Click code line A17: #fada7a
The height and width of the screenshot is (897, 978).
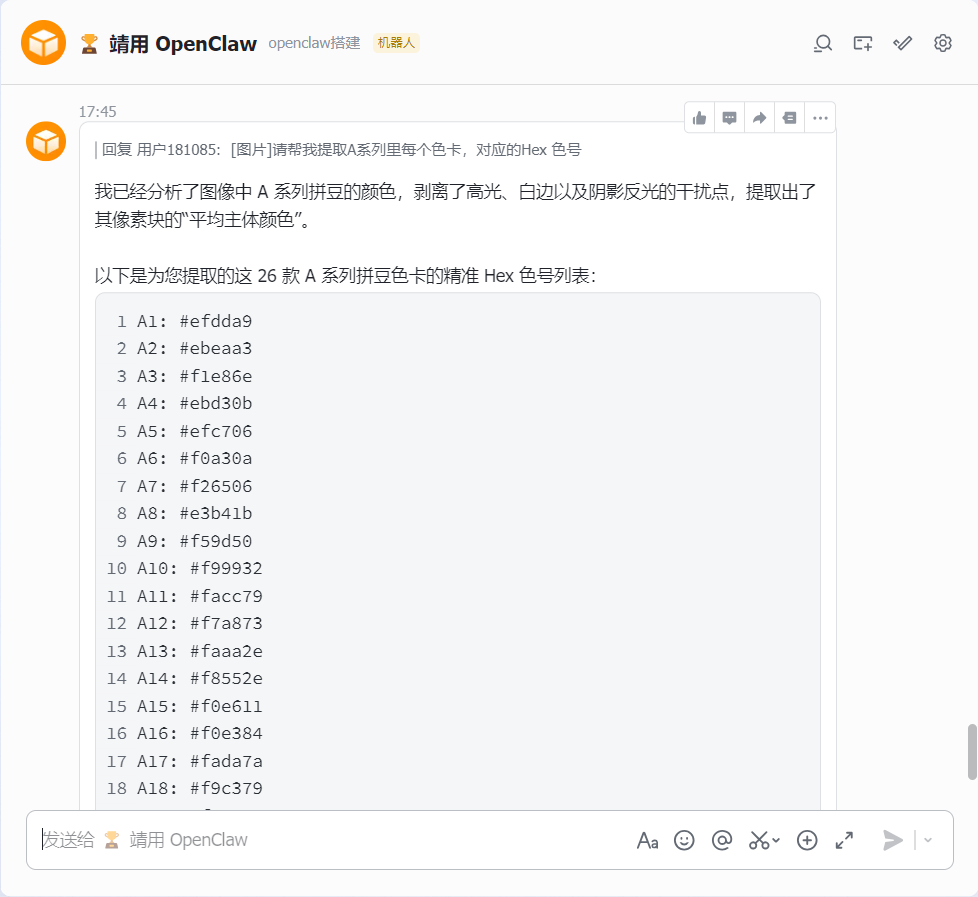pos(200,761)
